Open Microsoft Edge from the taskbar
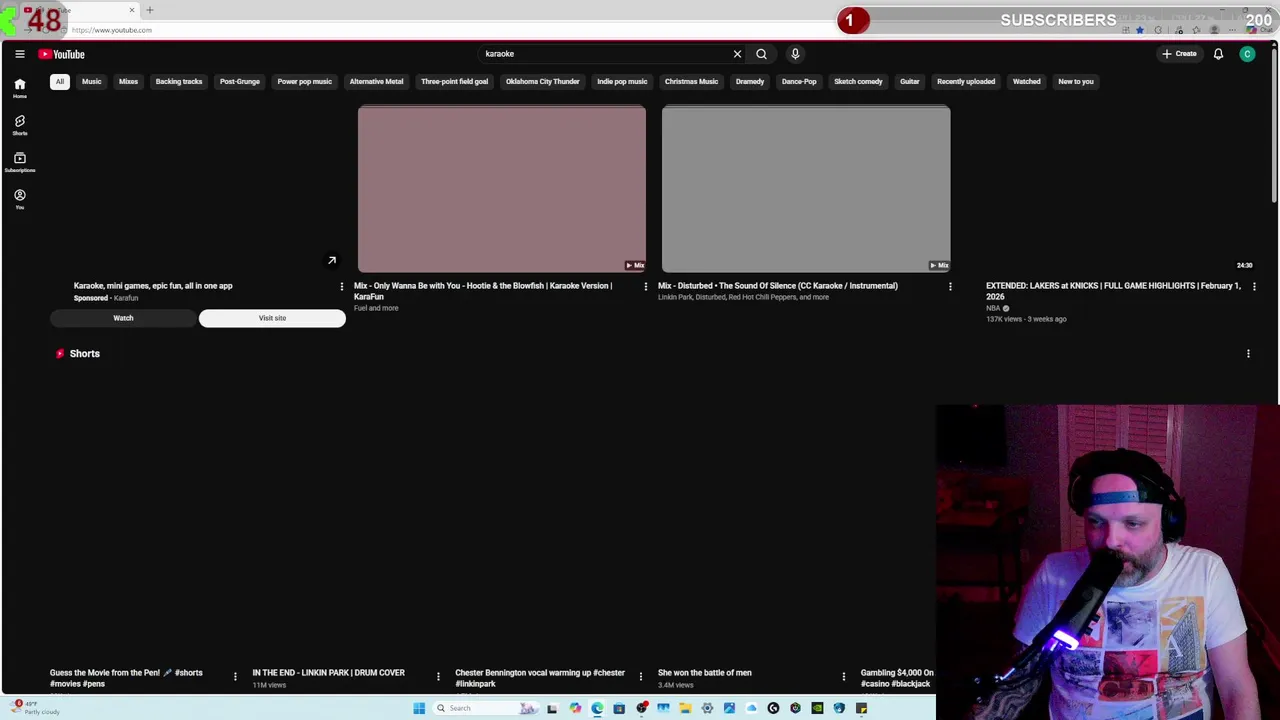 click(597, 708)
